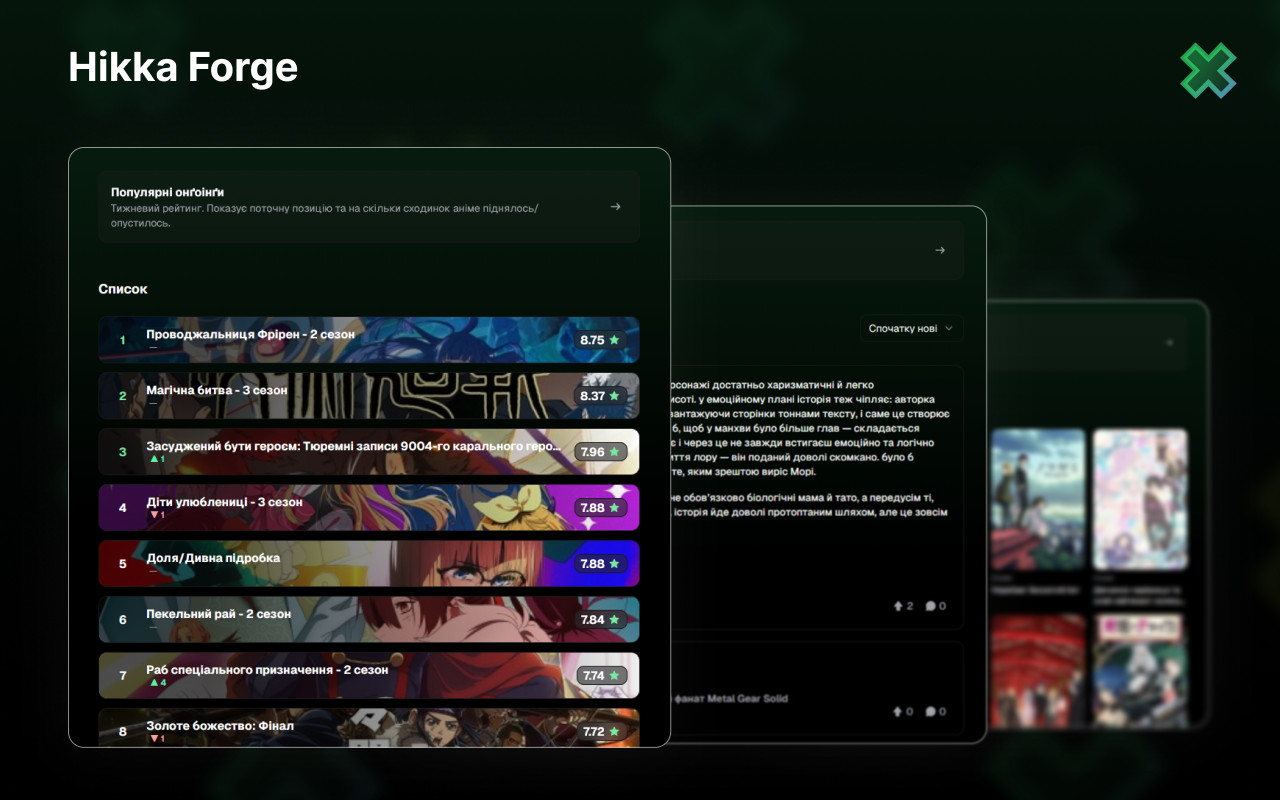
Task: Click the arrow on the Популярні онґоінґи card
Action: pyautogui.click(x=615, y=207)
